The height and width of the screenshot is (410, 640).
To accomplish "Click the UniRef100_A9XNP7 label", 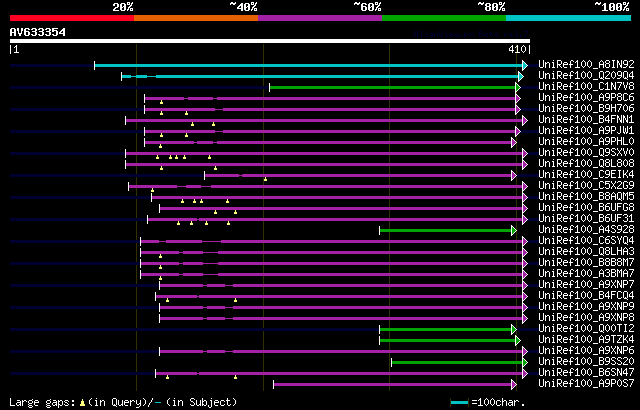I will click(586, 285).
